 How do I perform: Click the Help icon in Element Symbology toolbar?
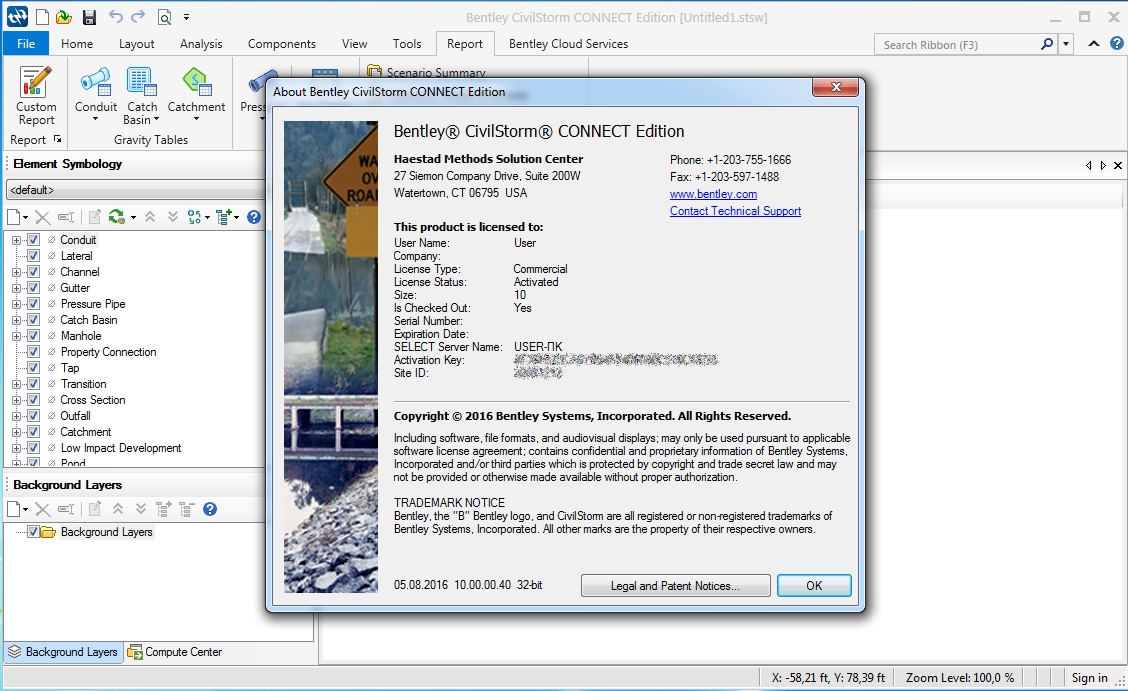click(254, 216)
